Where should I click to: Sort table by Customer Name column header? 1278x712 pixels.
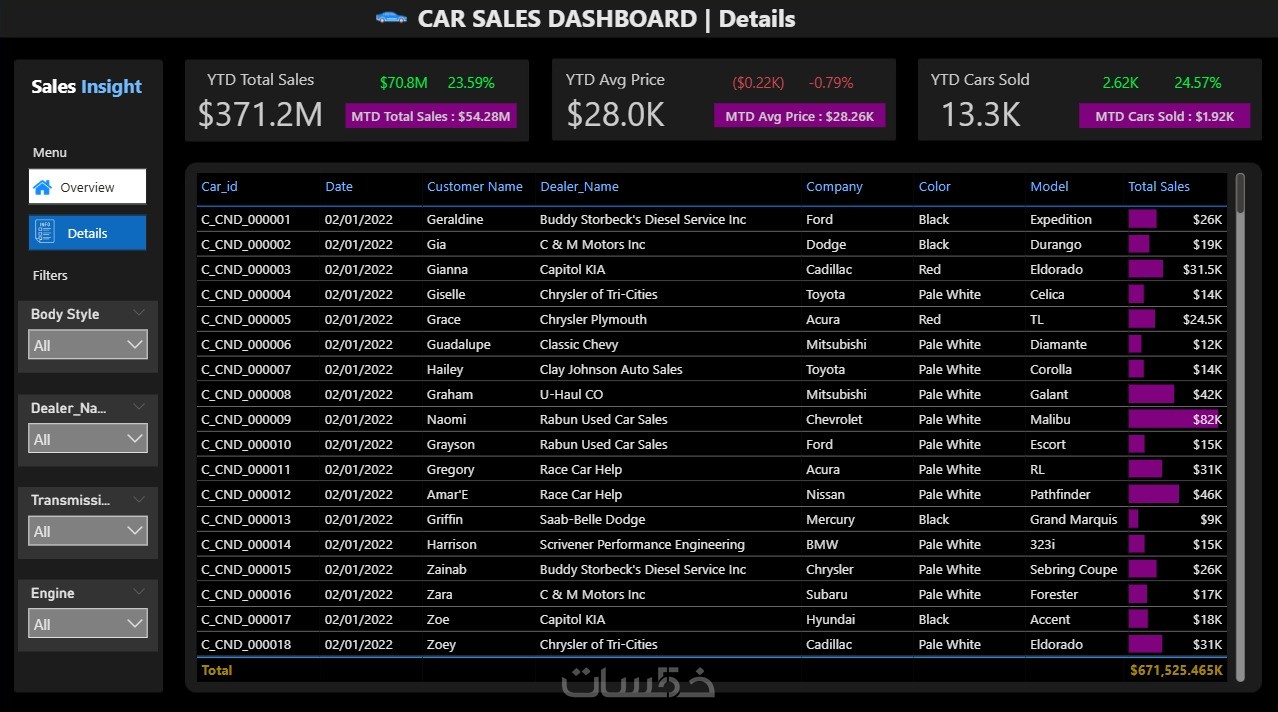[475, 186]
